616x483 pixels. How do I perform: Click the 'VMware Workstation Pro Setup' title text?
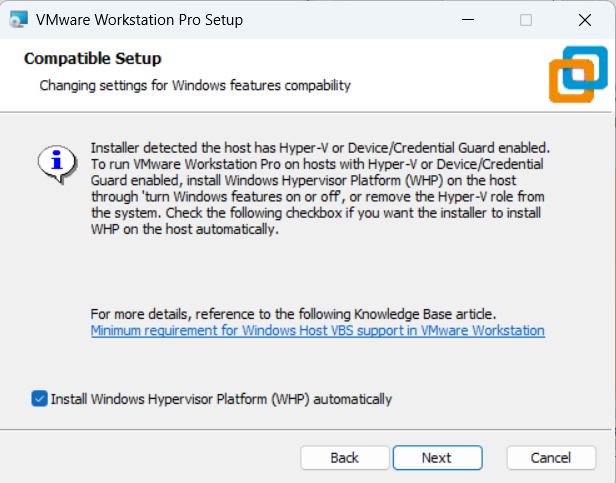139,20
